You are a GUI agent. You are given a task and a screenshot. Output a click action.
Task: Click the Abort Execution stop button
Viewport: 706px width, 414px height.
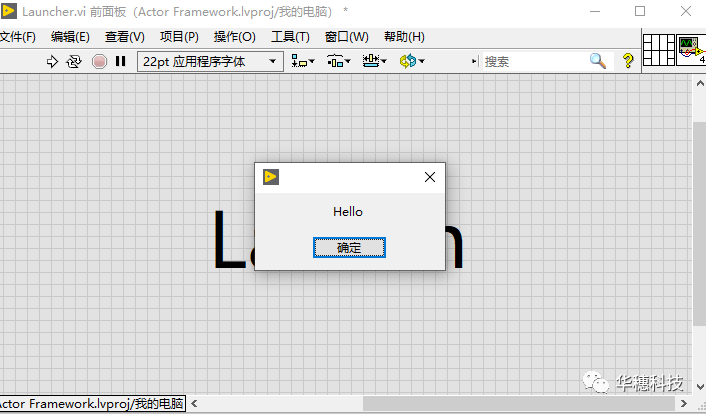[100, 61]
